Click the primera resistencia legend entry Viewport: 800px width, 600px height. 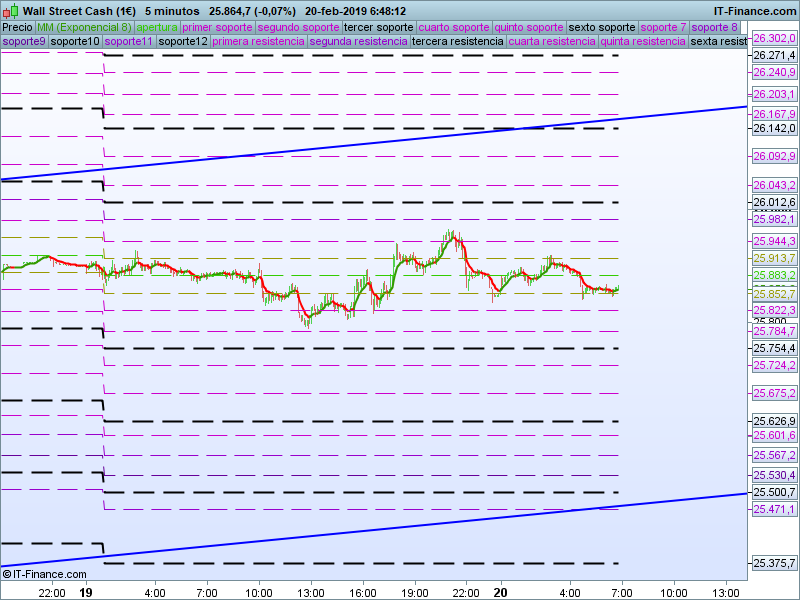(x=259, y=42)
